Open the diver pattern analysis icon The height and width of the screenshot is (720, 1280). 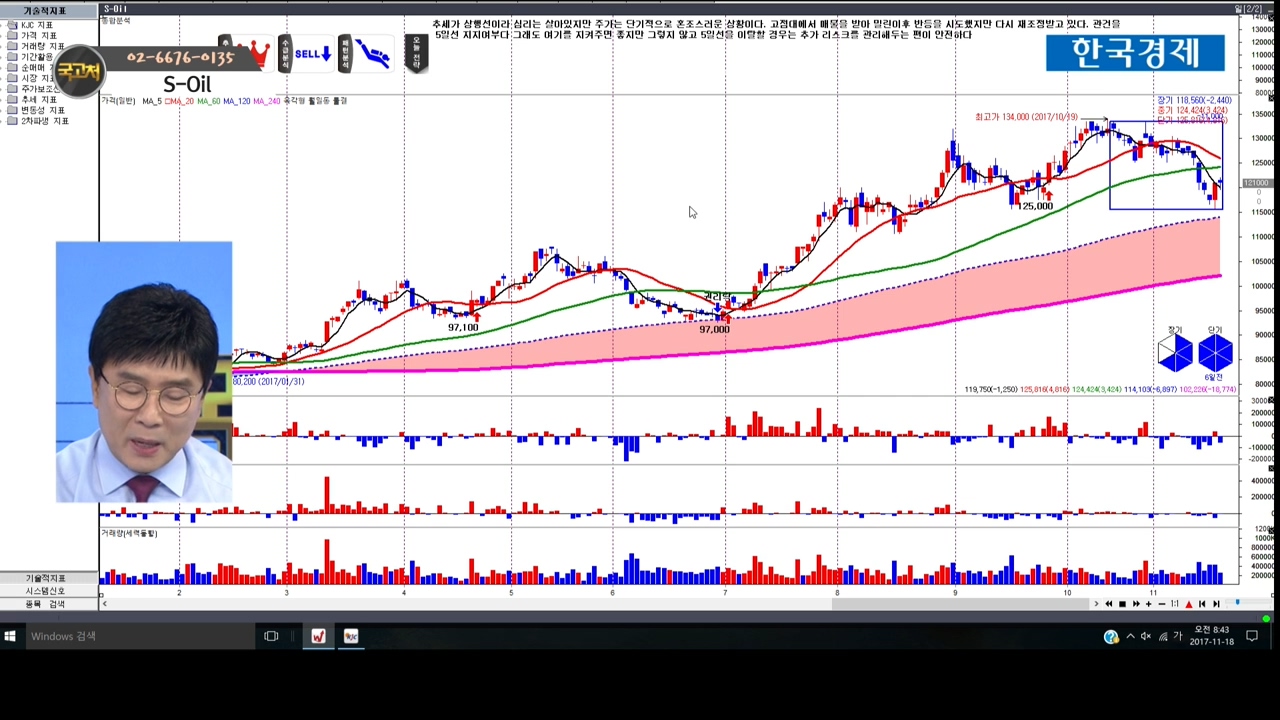(x=372, y=53)
